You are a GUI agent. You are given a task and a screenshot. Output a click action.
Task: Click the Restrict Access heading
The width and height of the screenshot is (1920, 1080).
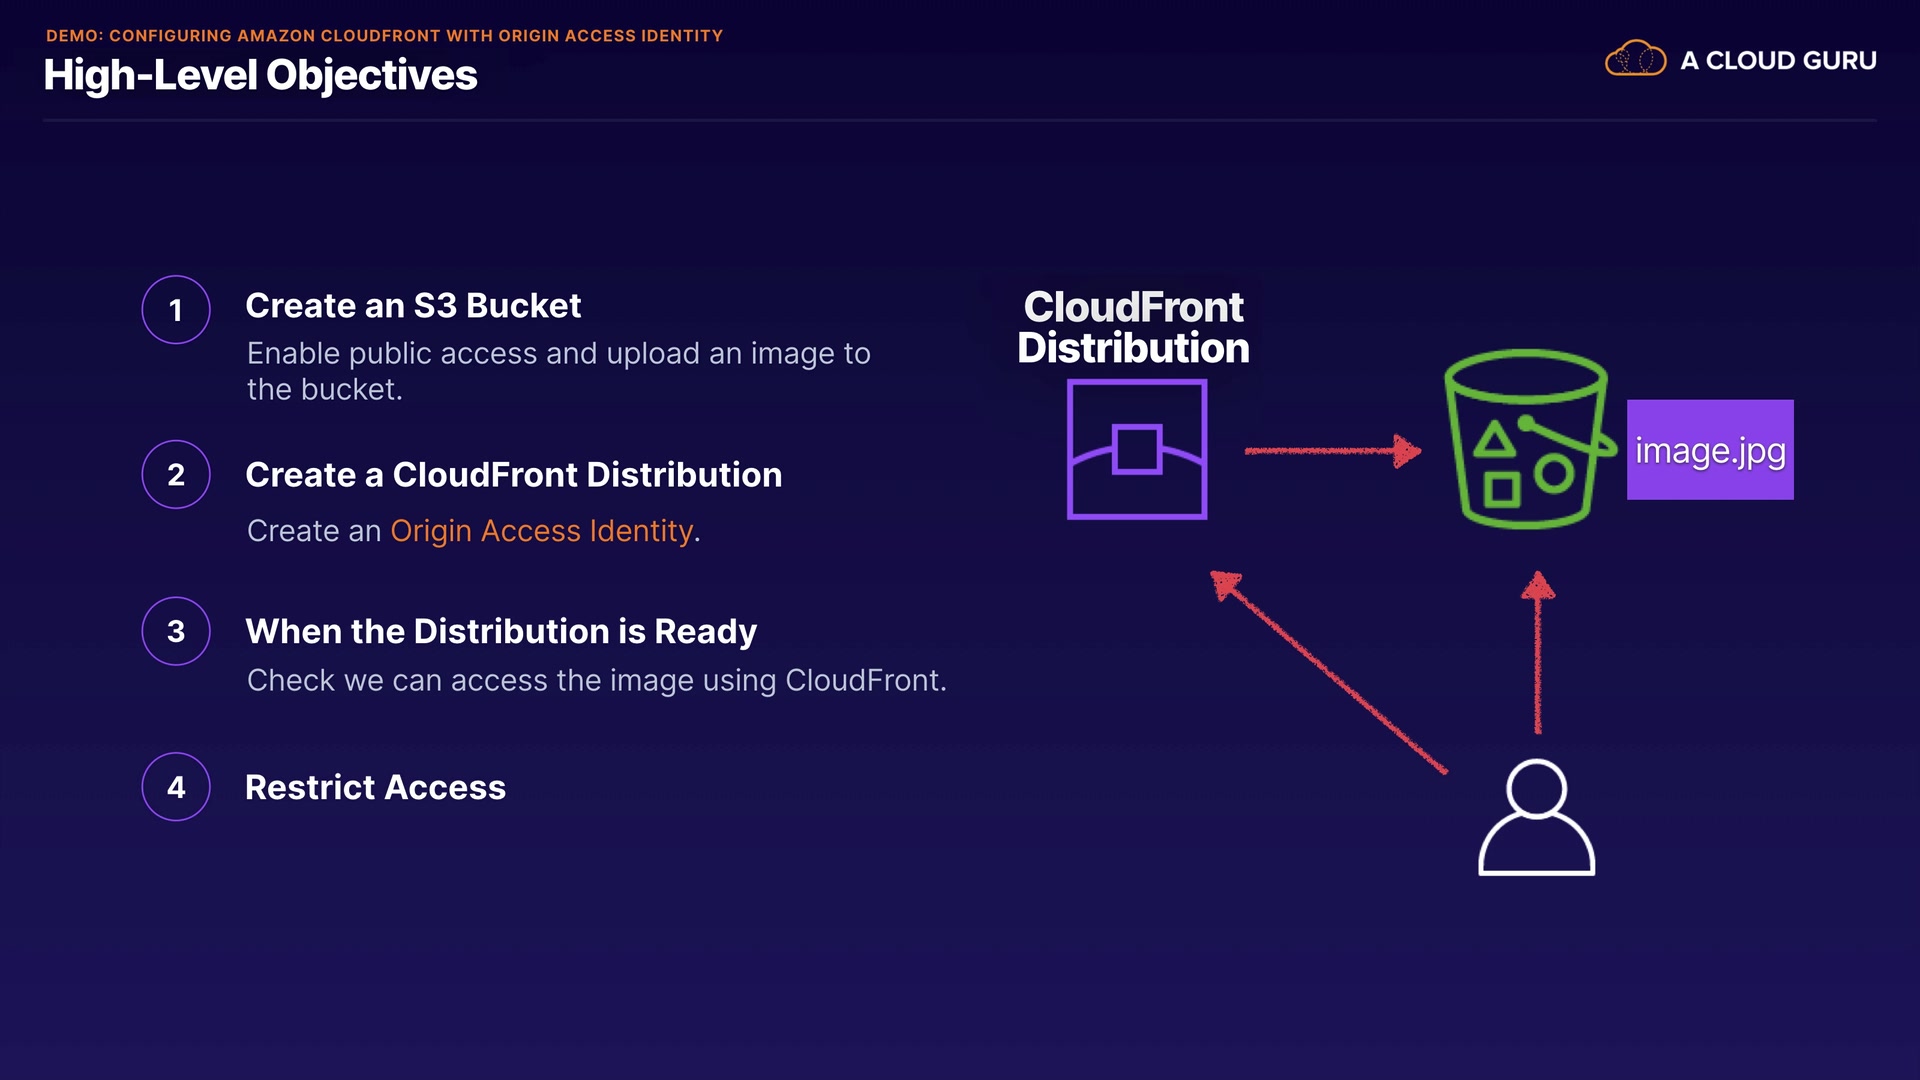point(375,788)
